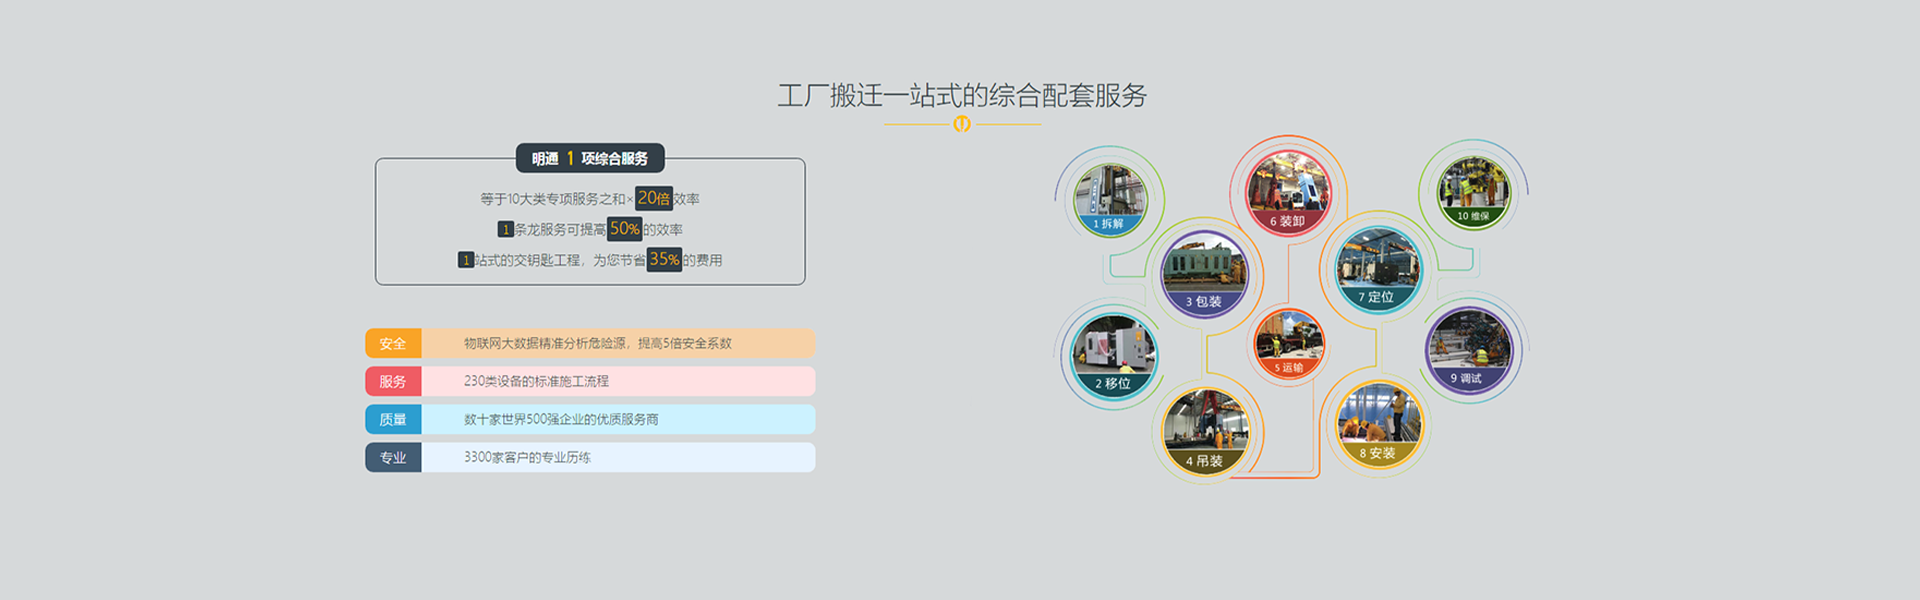Click the 7 定位 circle image

[1377, 270]
